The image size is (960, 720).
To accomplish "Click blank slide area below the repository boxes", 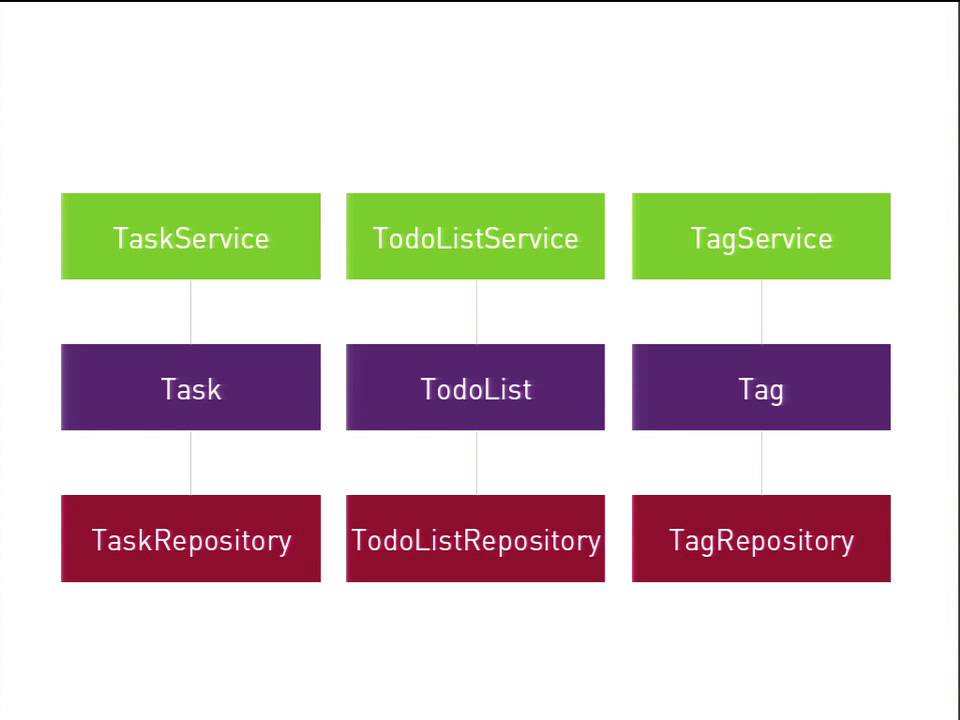I will coord(480,650).
